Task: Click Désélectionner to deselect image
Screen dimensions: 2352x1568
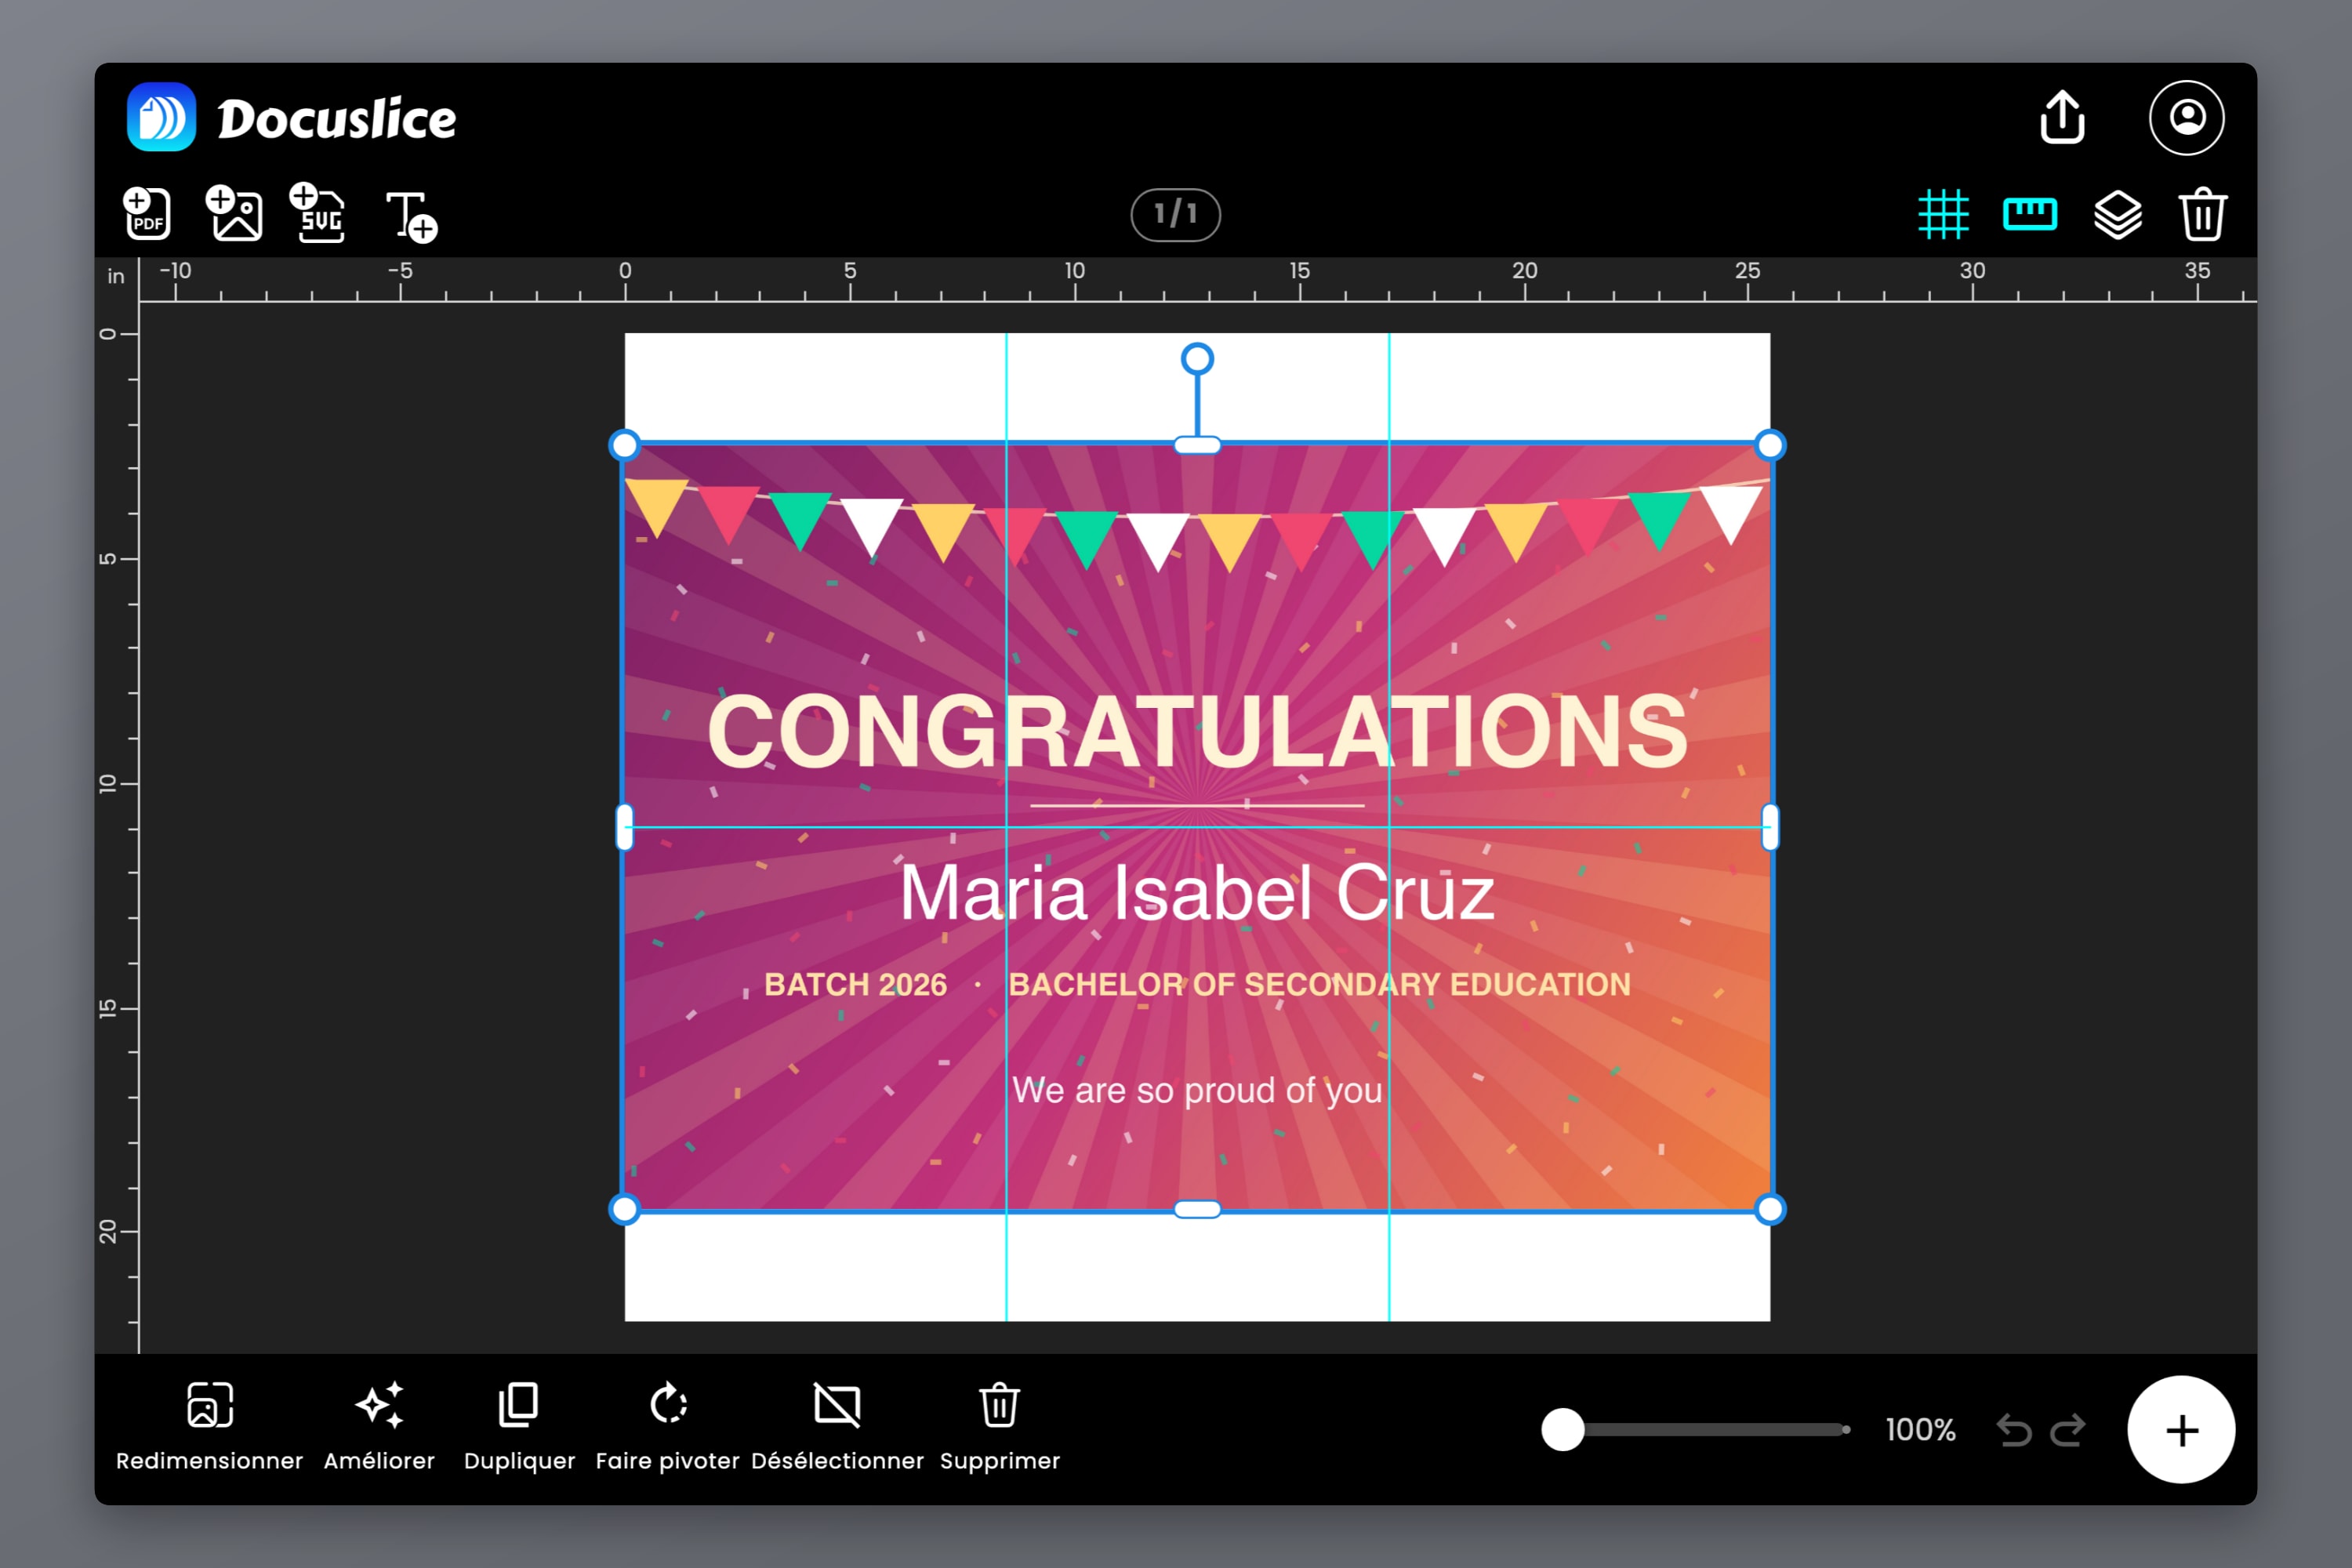Action: (x=837, y=1426)
